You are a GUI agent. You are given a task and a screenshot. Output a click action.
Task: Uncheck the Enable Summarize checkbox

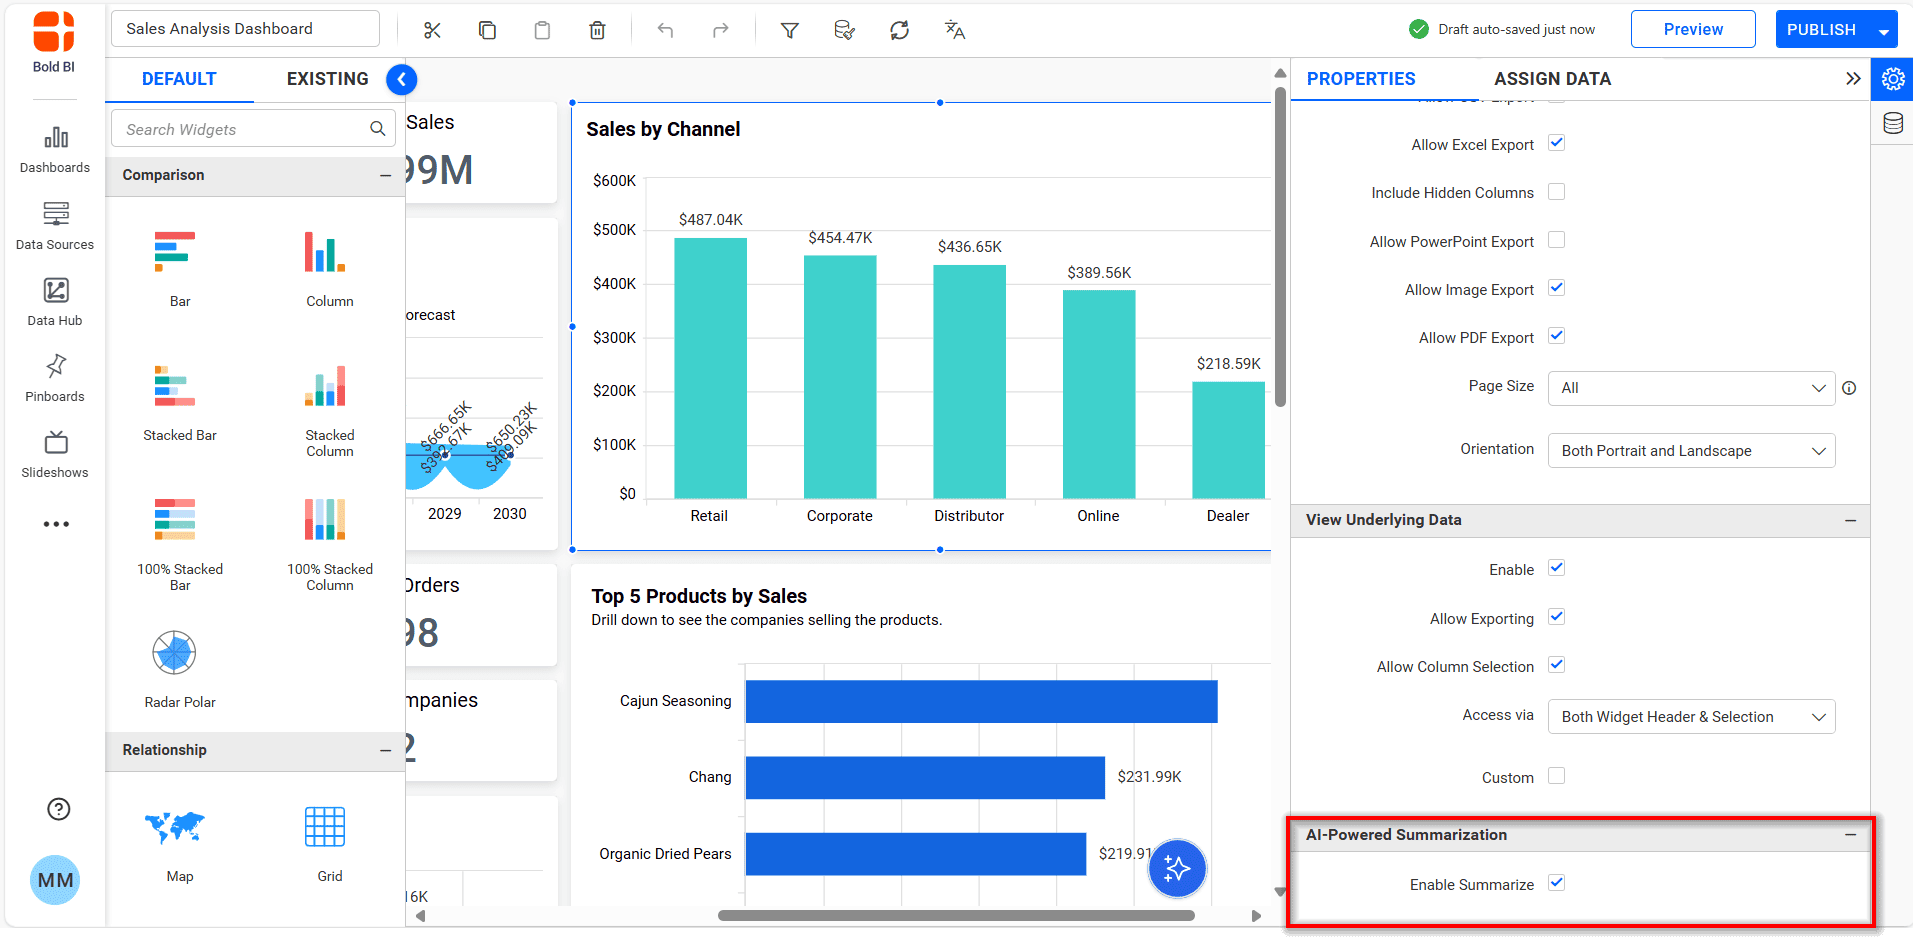(x=1556, y=883)
